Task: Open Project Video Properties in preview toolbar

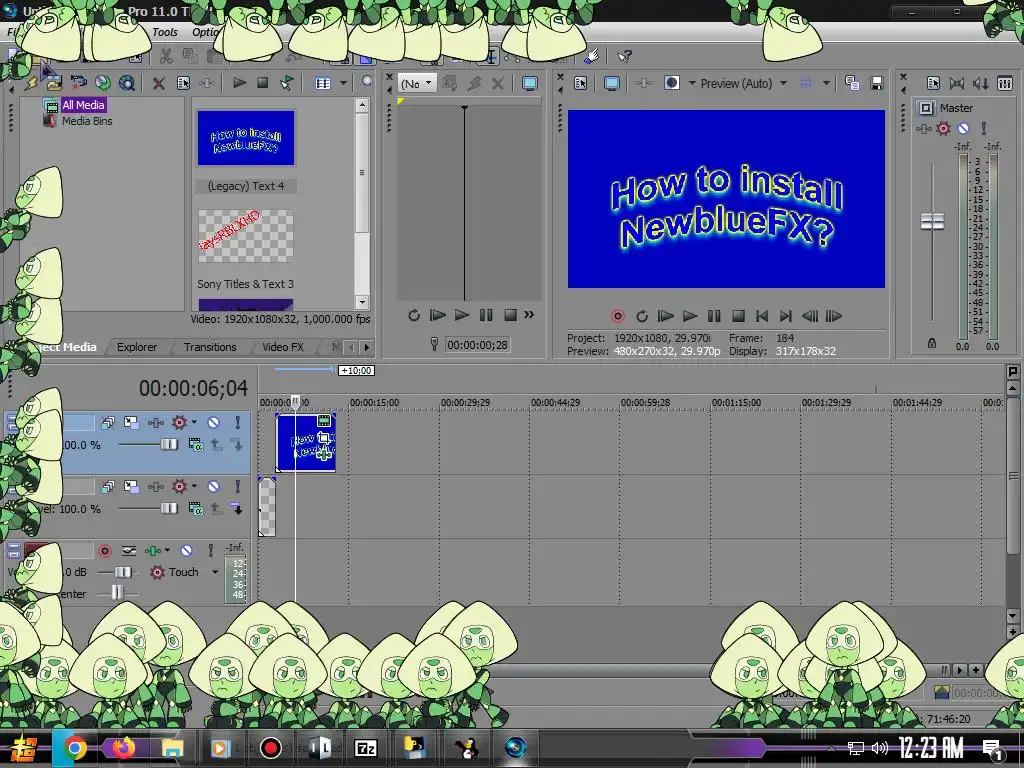Action: (581, 83)
